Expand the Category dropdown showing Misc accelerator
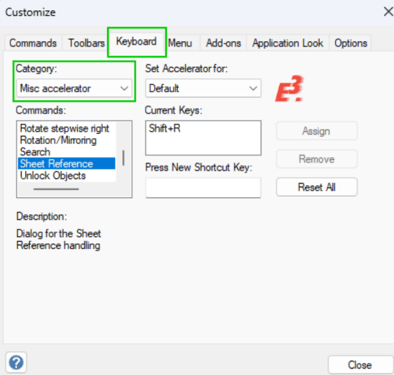Screen dimensions: 394x375 pos(74,88)
